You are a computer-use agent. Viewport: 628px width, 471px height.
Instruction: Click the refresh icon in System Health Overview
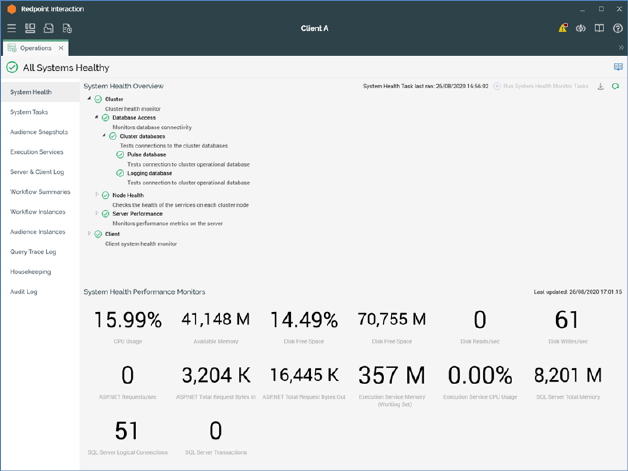[615, 87]
